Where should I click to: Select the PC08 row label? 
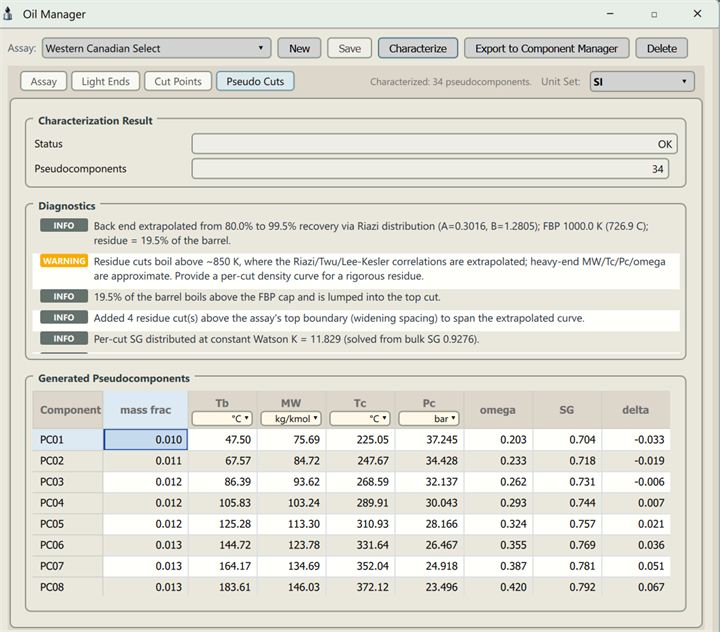[68, 587]
